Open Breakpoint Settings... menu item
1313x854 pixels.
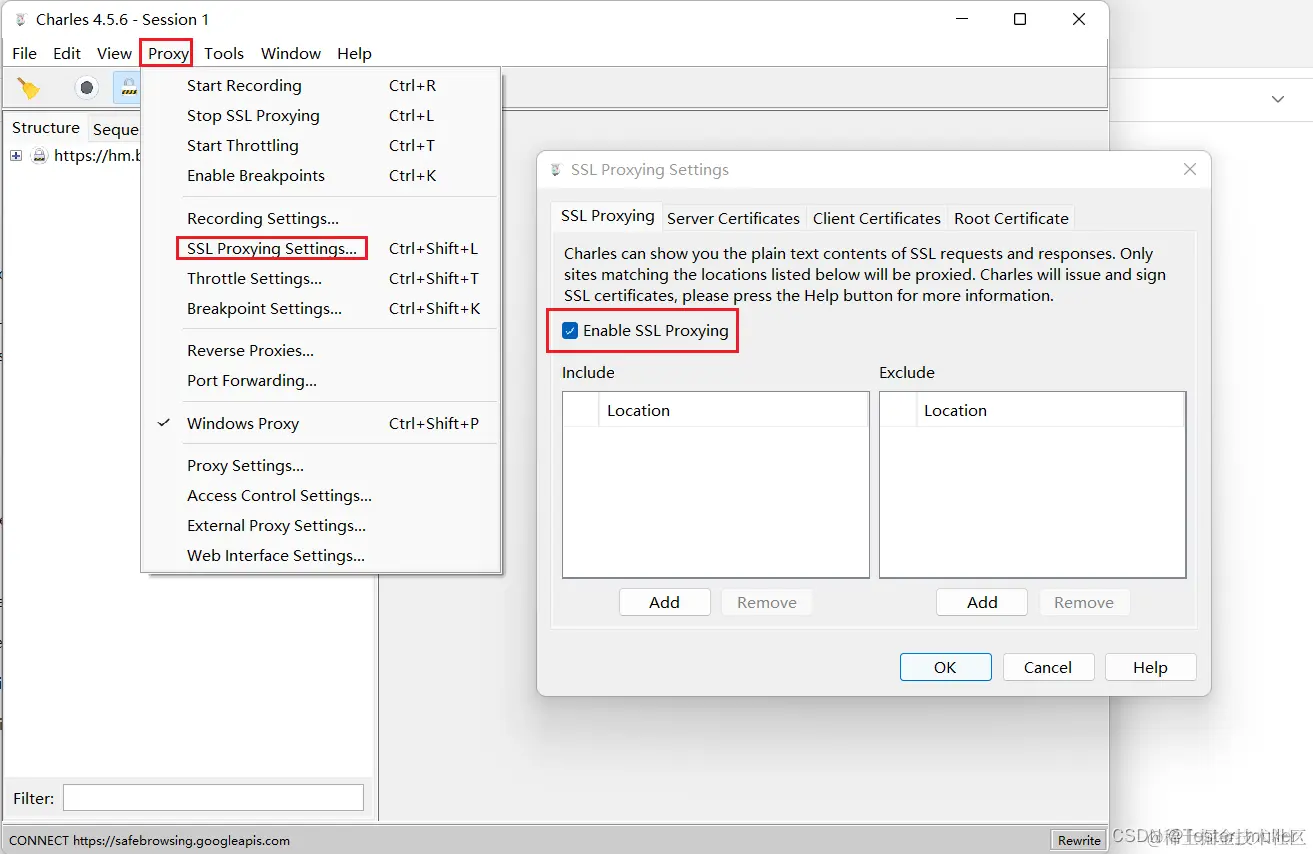point(320,308)
